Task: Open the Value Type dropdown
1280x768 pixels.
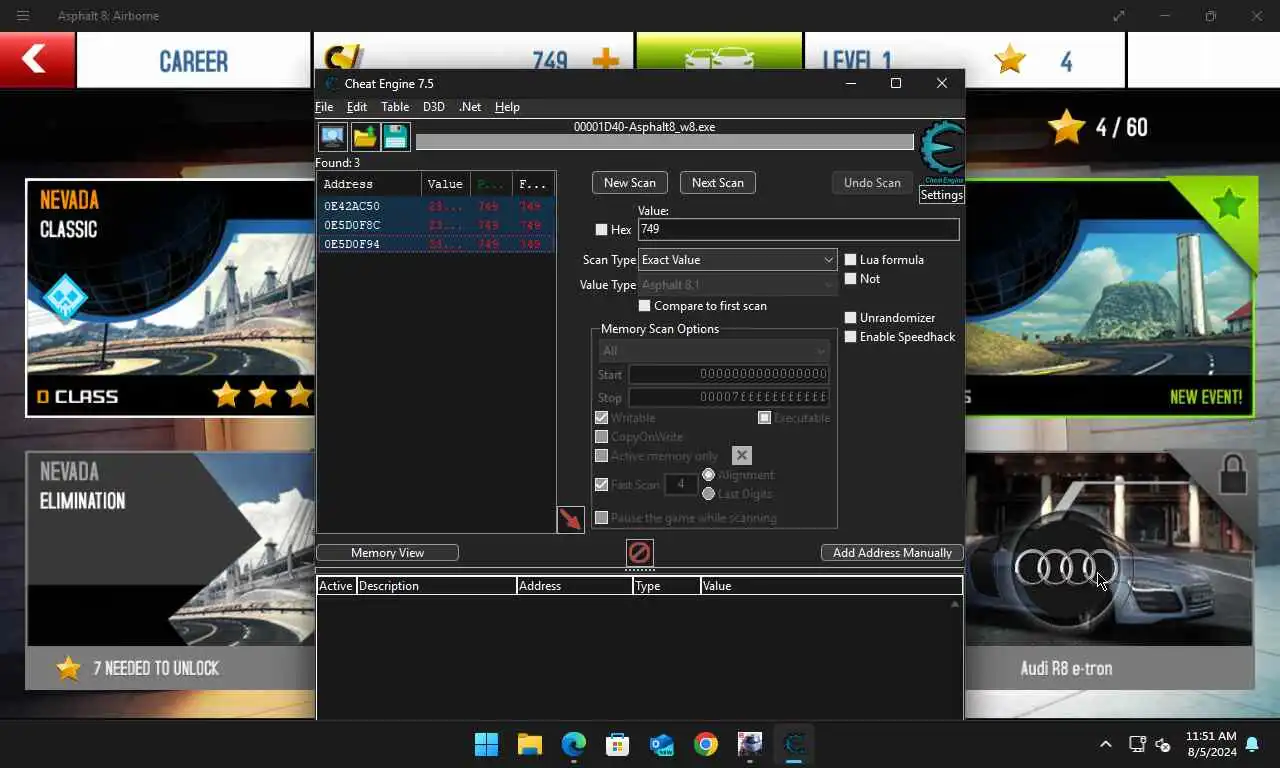Action: [737, 285]
